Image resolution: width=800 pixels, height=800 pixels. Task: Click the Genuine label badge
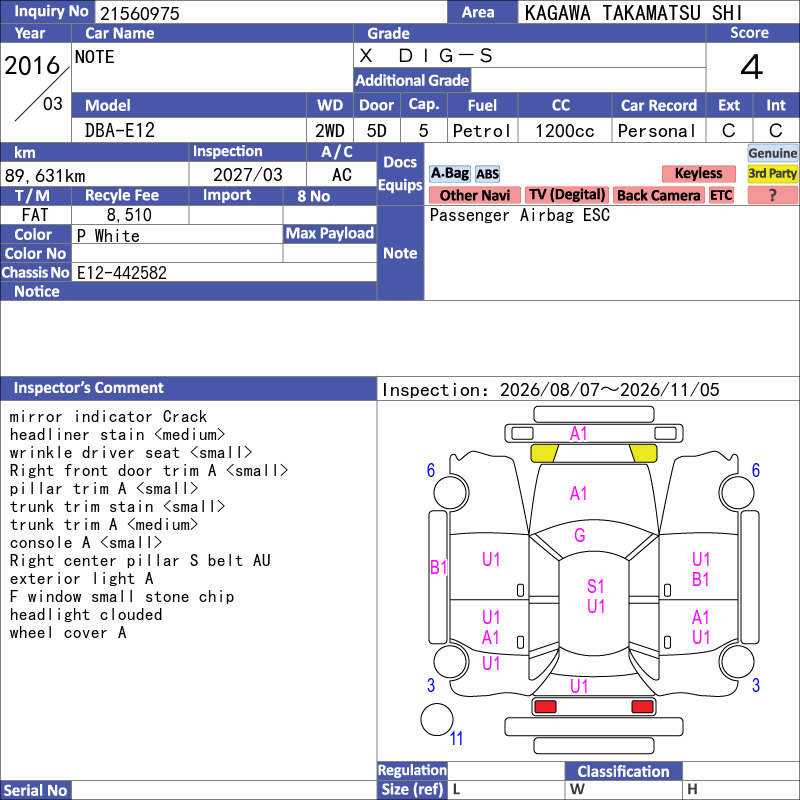tap(772, 153)
